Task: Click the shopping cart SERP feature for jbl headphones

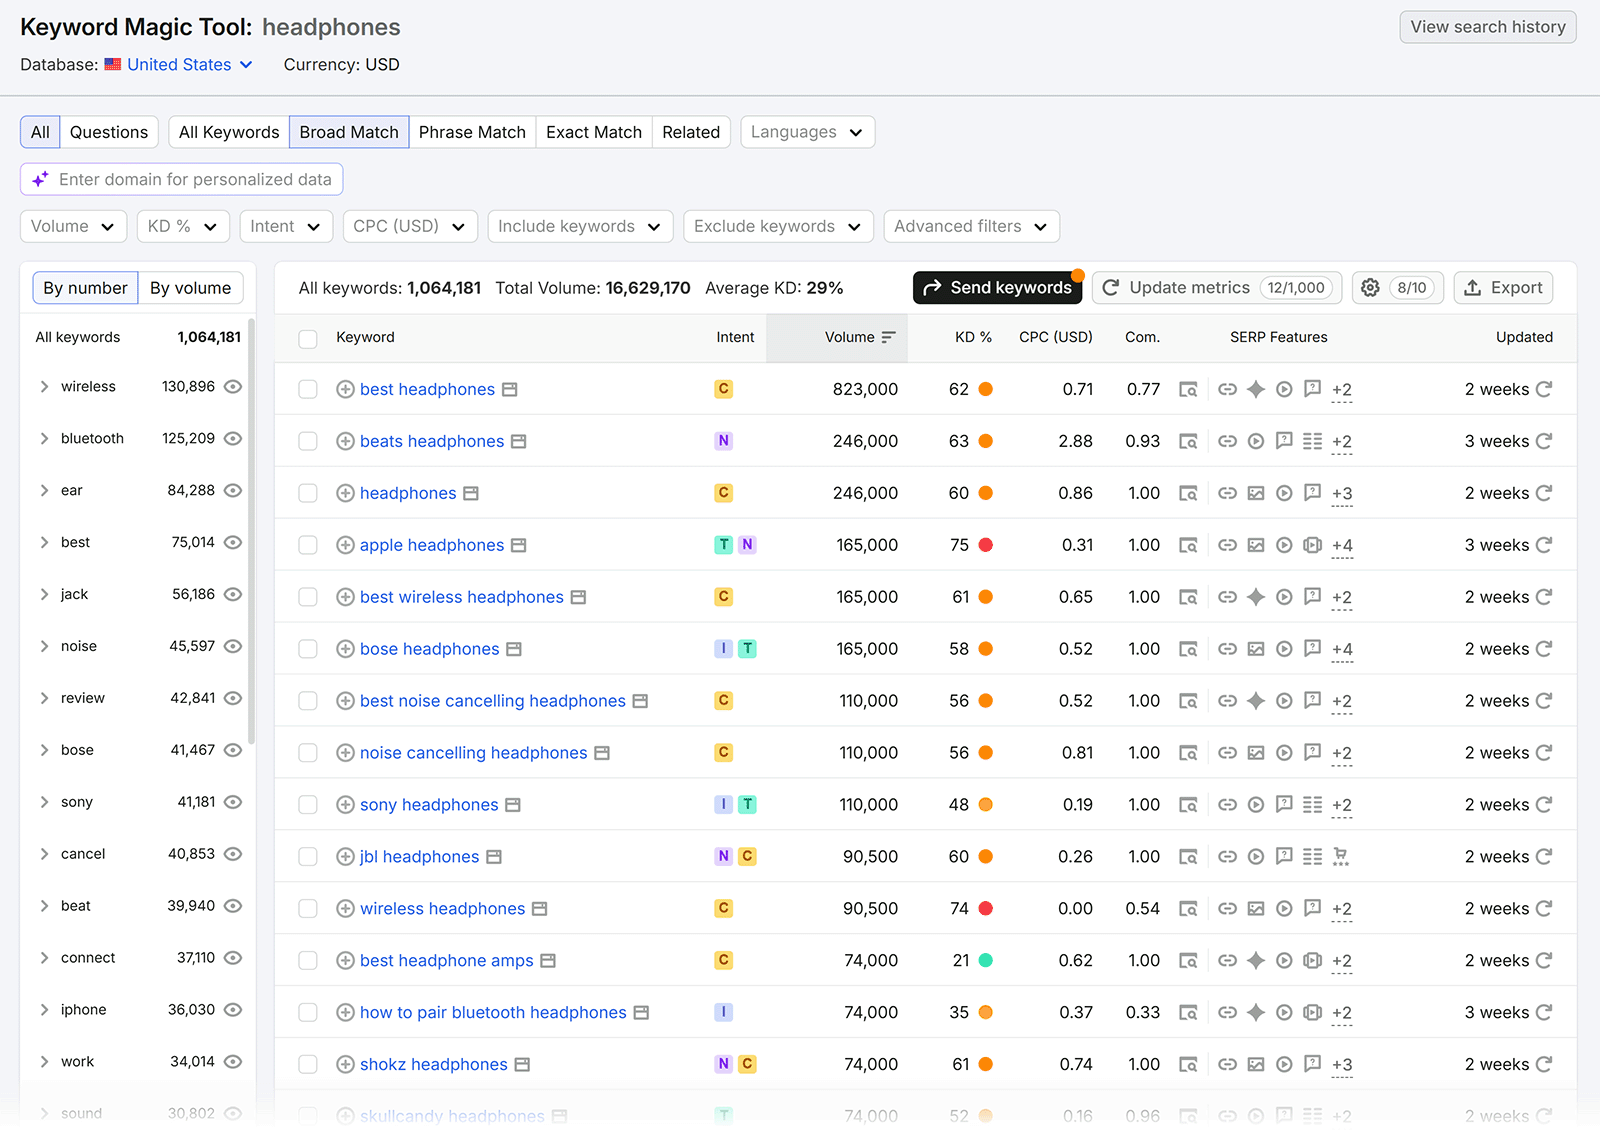Action: pos(1341,857)
